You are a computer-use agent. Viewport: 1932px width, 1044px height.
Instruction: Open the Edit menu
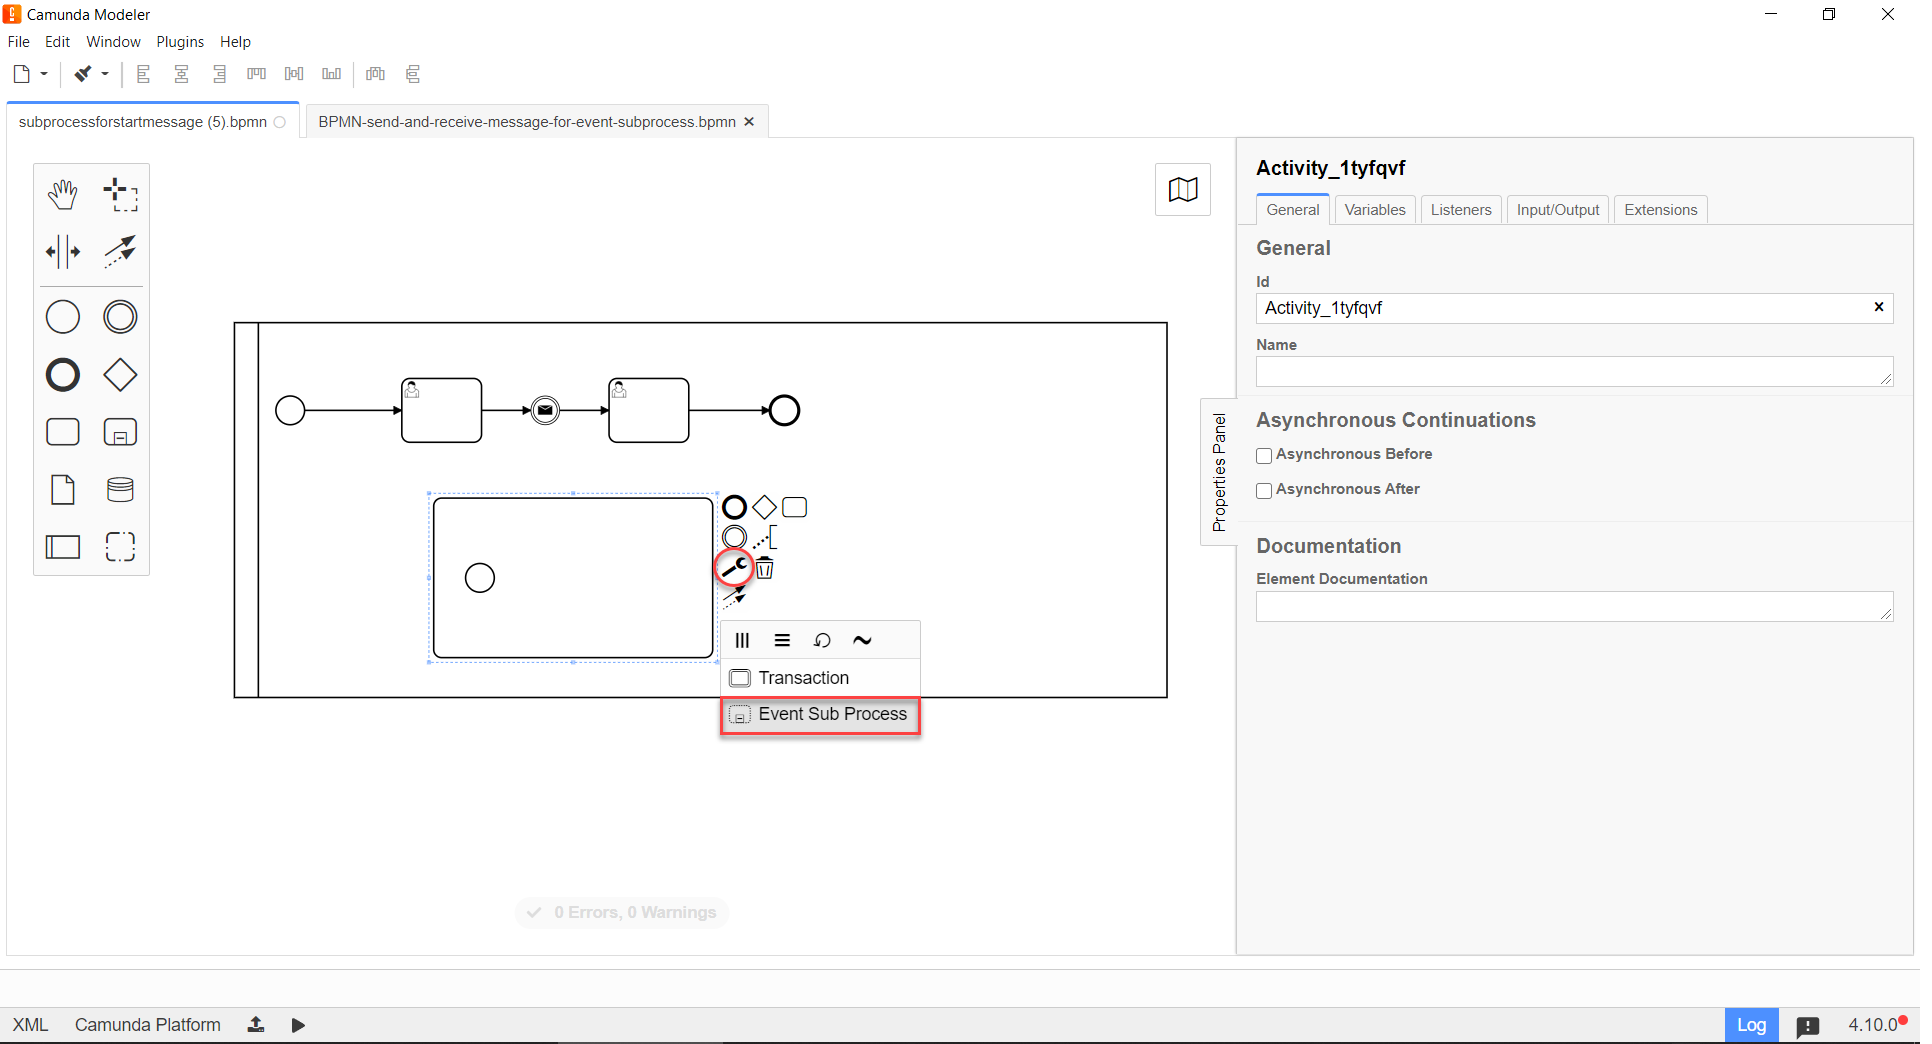coord(58,42)
